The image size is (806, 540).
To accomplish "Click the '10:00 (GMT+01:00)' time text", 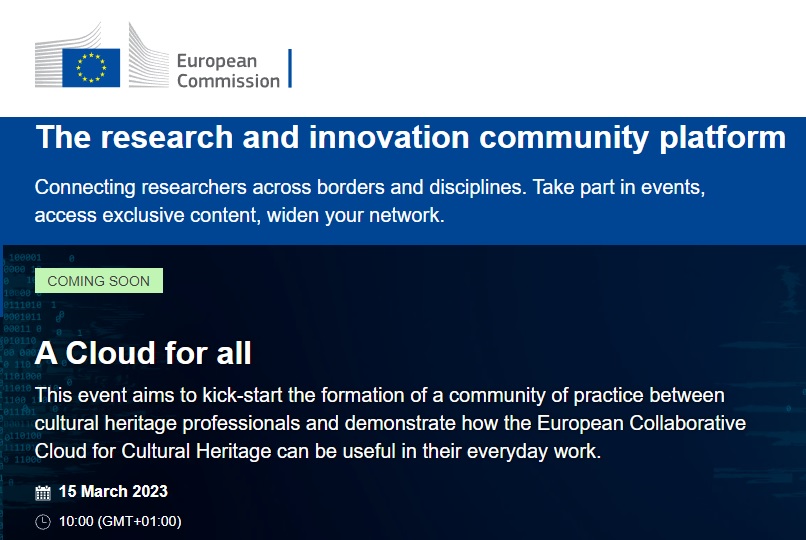I will click(x=120, y=521).
